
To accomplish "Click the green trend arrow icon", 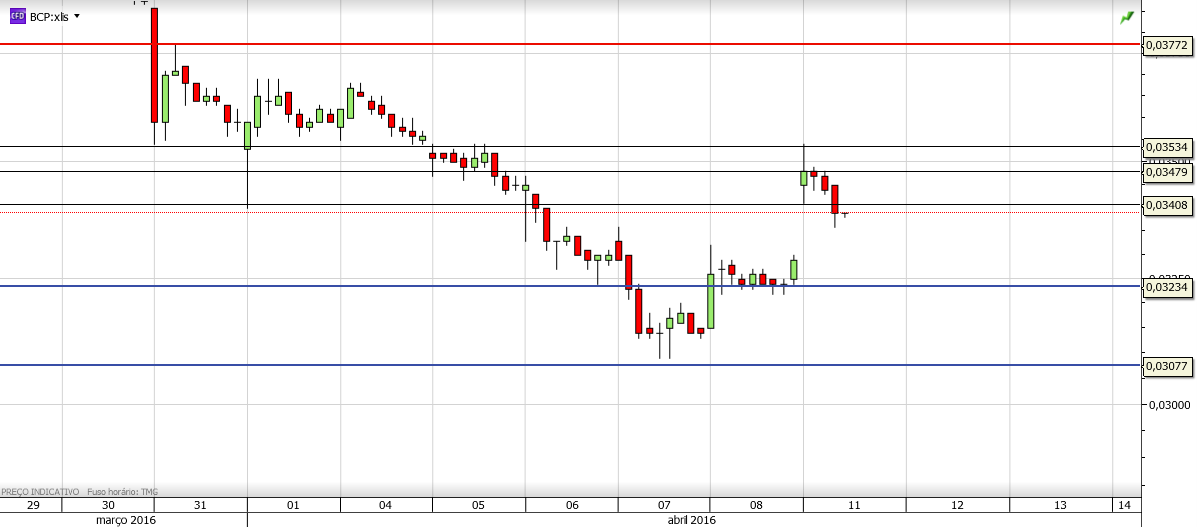I will pos(1127,17).
